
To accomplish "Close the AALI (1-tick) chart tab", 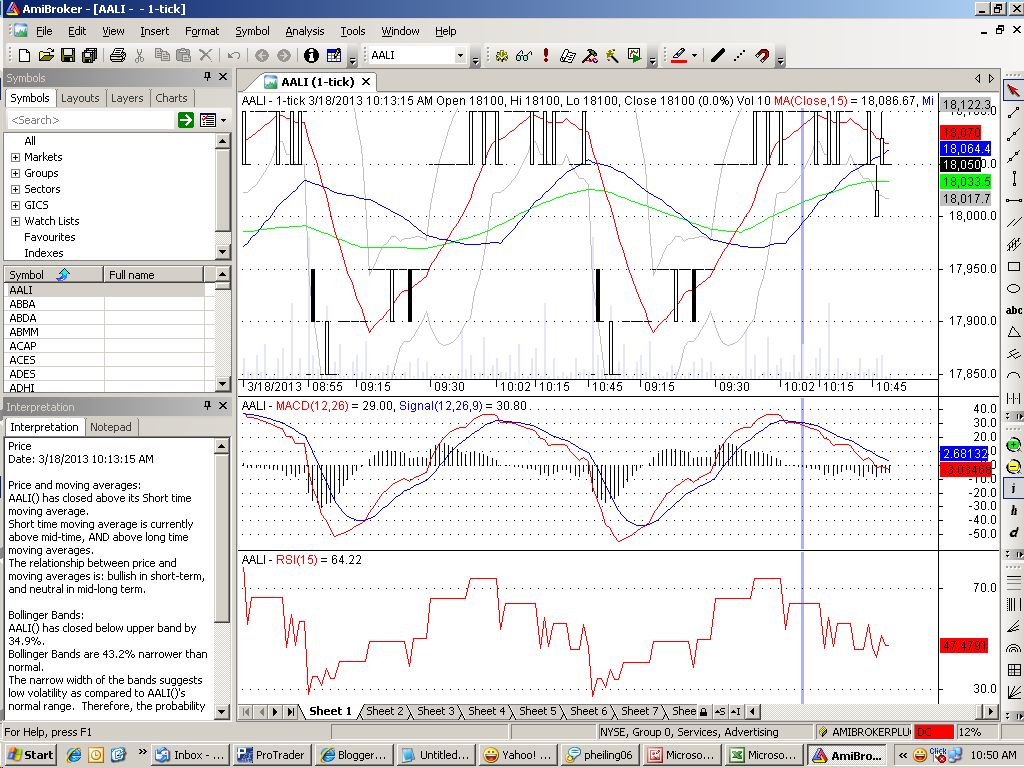I will coord(366,82).
